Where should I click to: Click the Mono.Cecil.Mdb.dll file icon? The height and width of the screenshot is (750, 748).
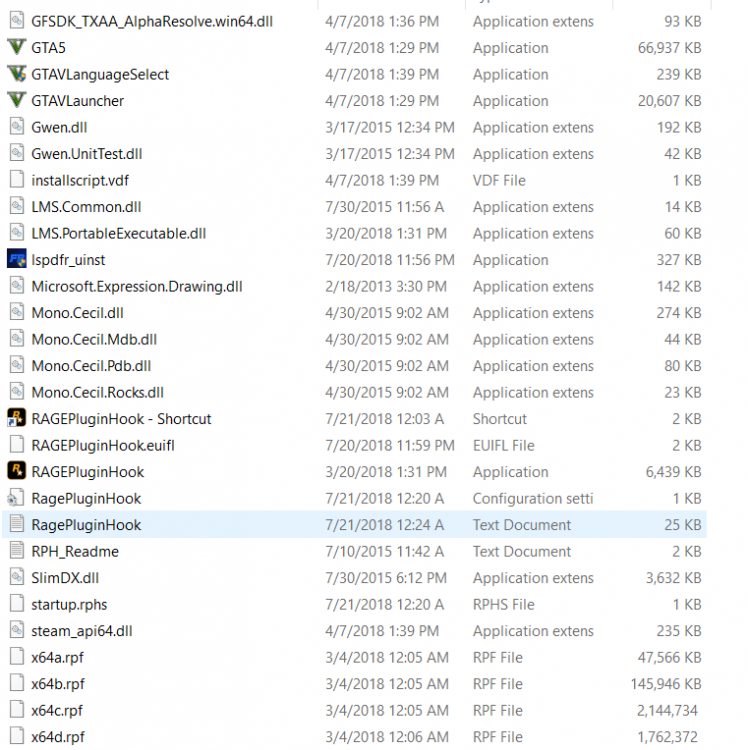[17, 339]
